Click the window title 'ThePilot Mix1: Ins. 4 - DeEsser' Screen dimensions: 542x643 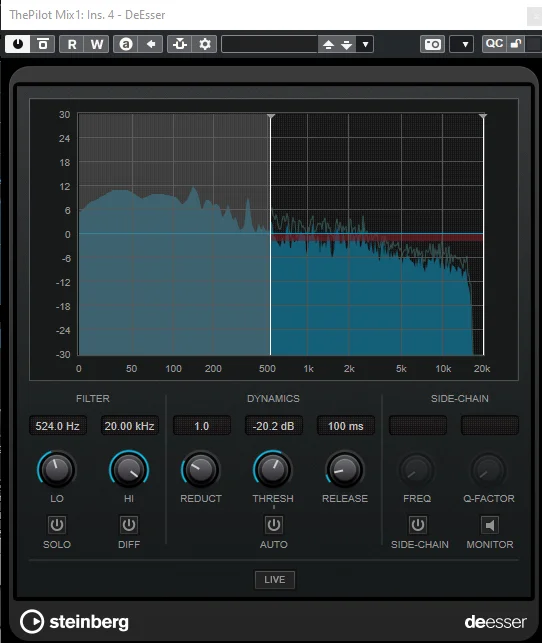point(87,15)
